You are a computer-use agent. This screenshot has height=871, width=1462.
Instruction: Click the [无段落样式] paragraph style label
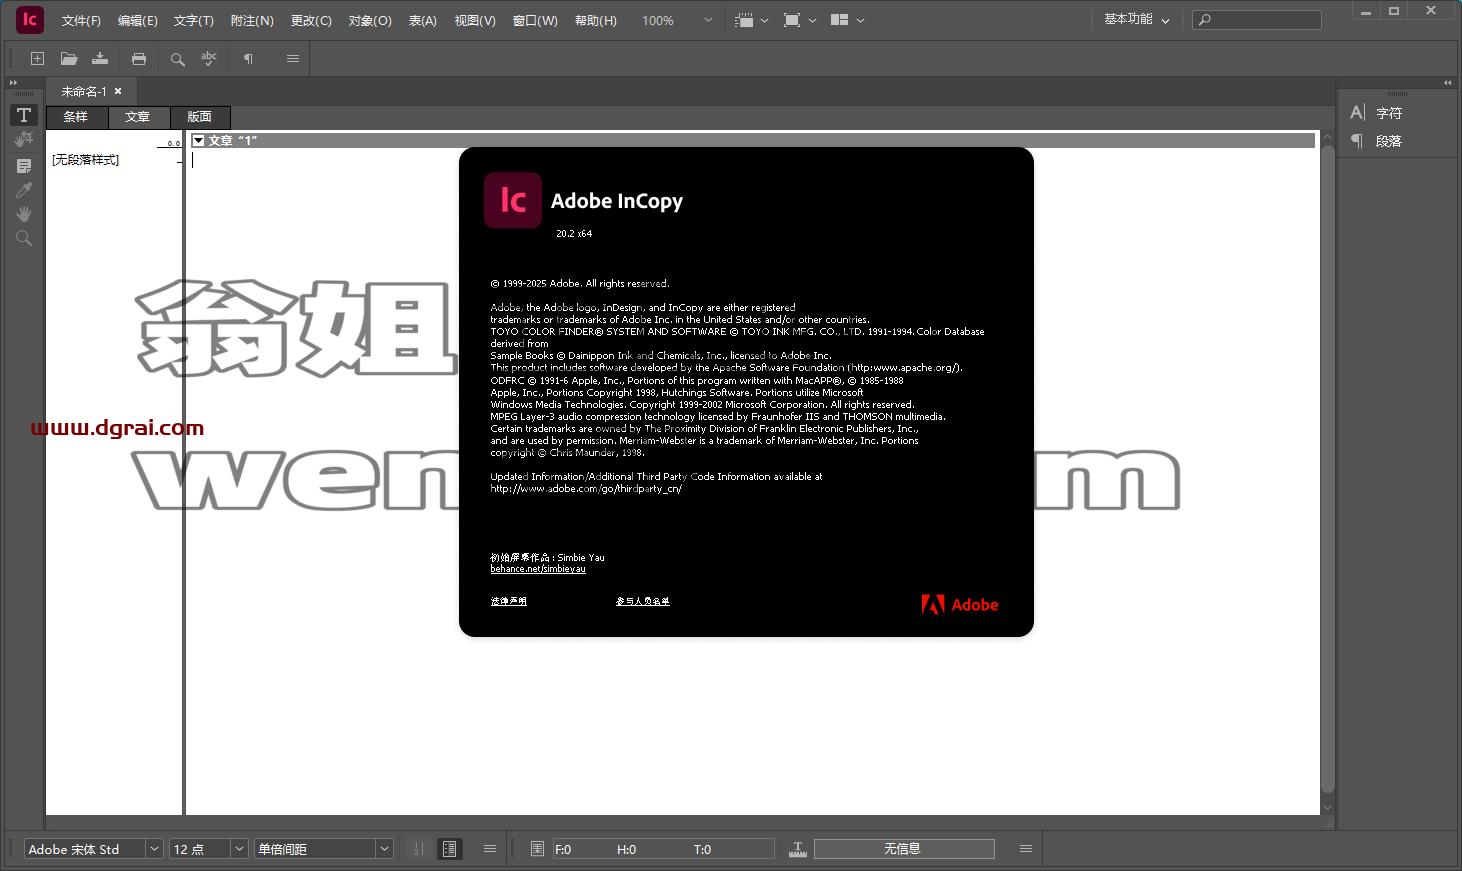click(86, 160)
